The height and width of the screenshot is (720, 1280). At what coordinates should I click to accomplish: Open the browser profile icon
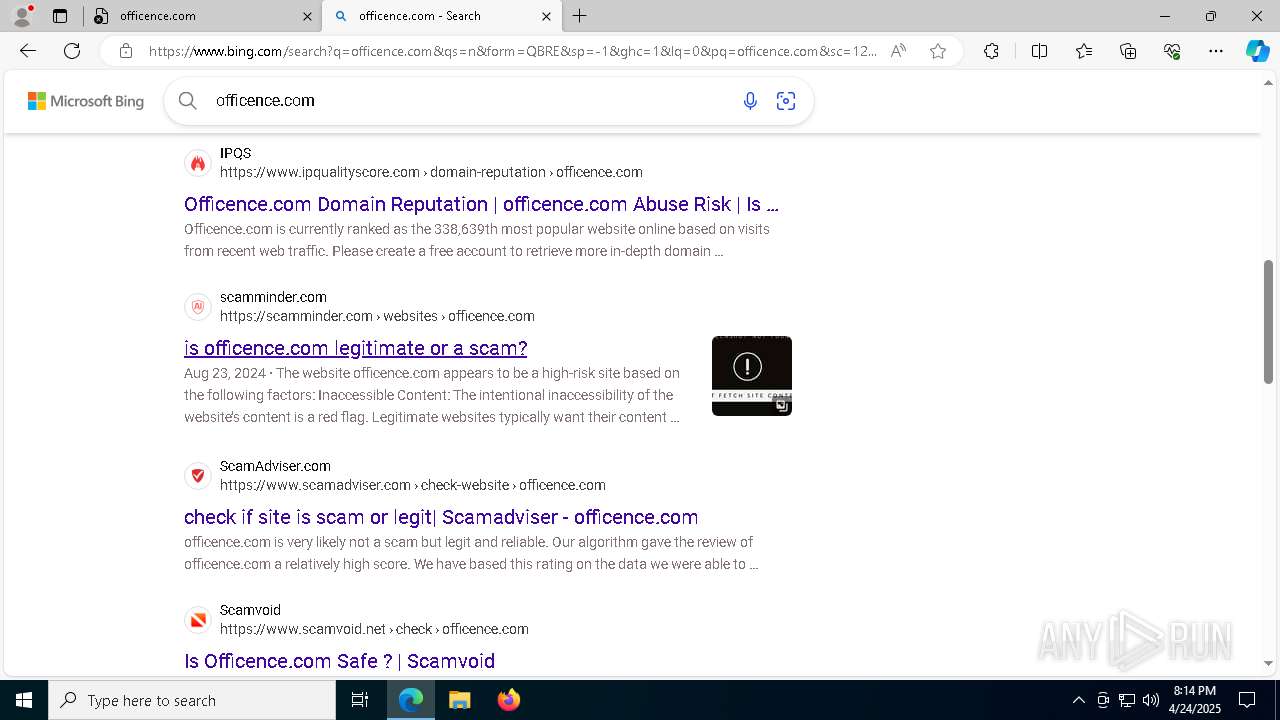coord(22,16)
